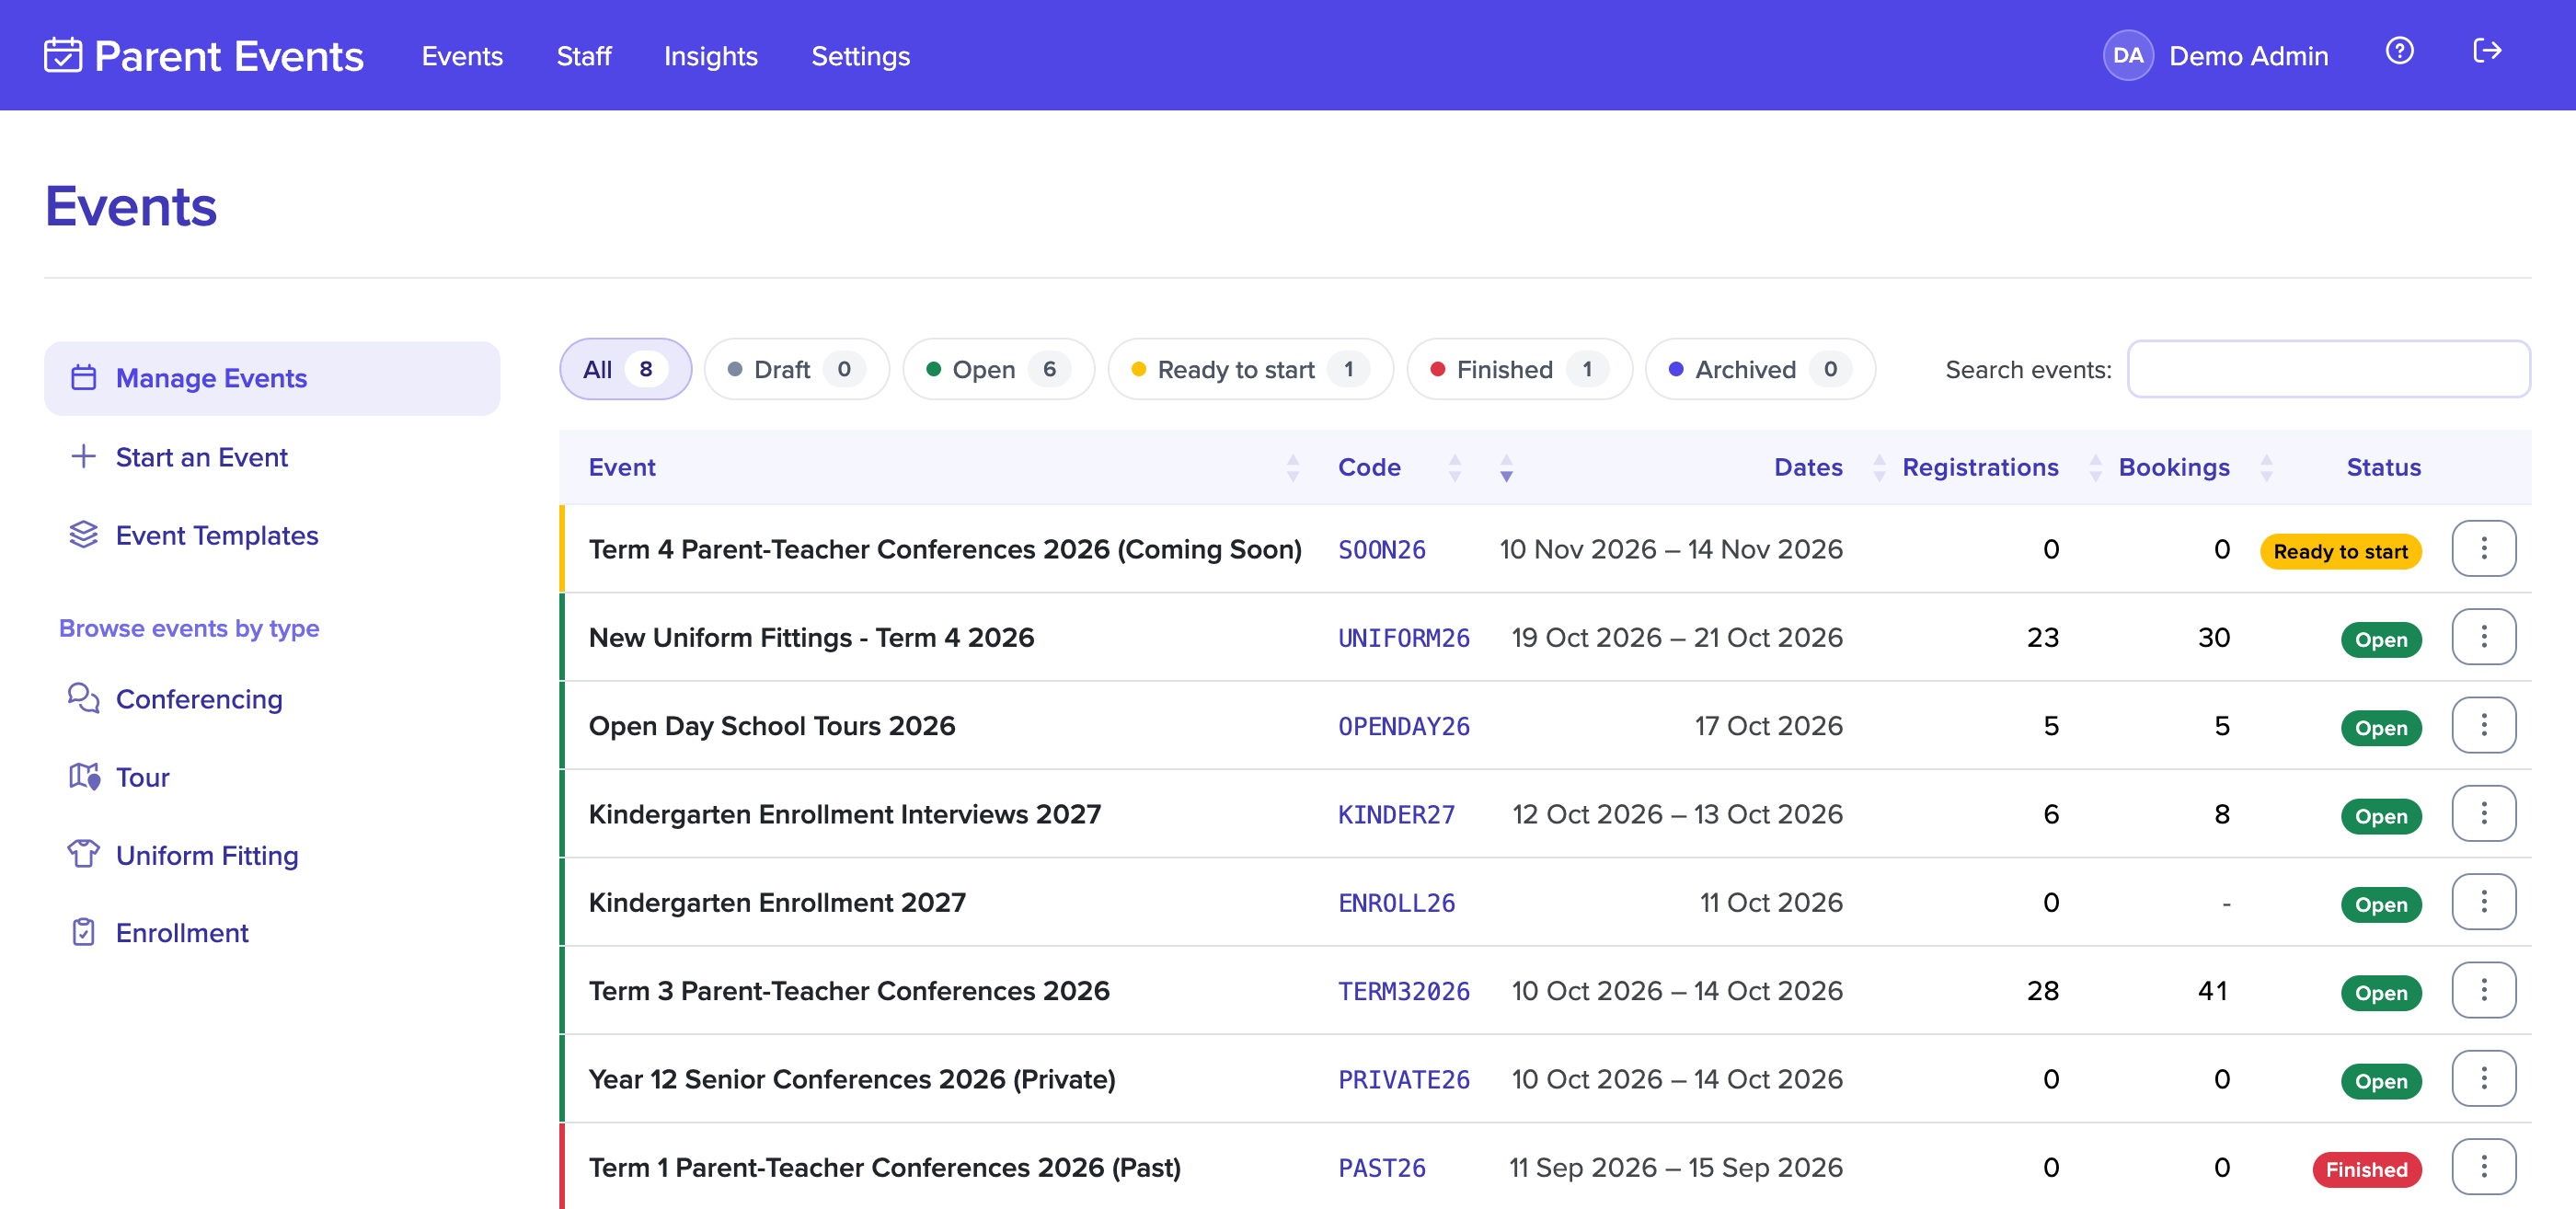Open Open Day School Tours 2026 event

point(772,725)
